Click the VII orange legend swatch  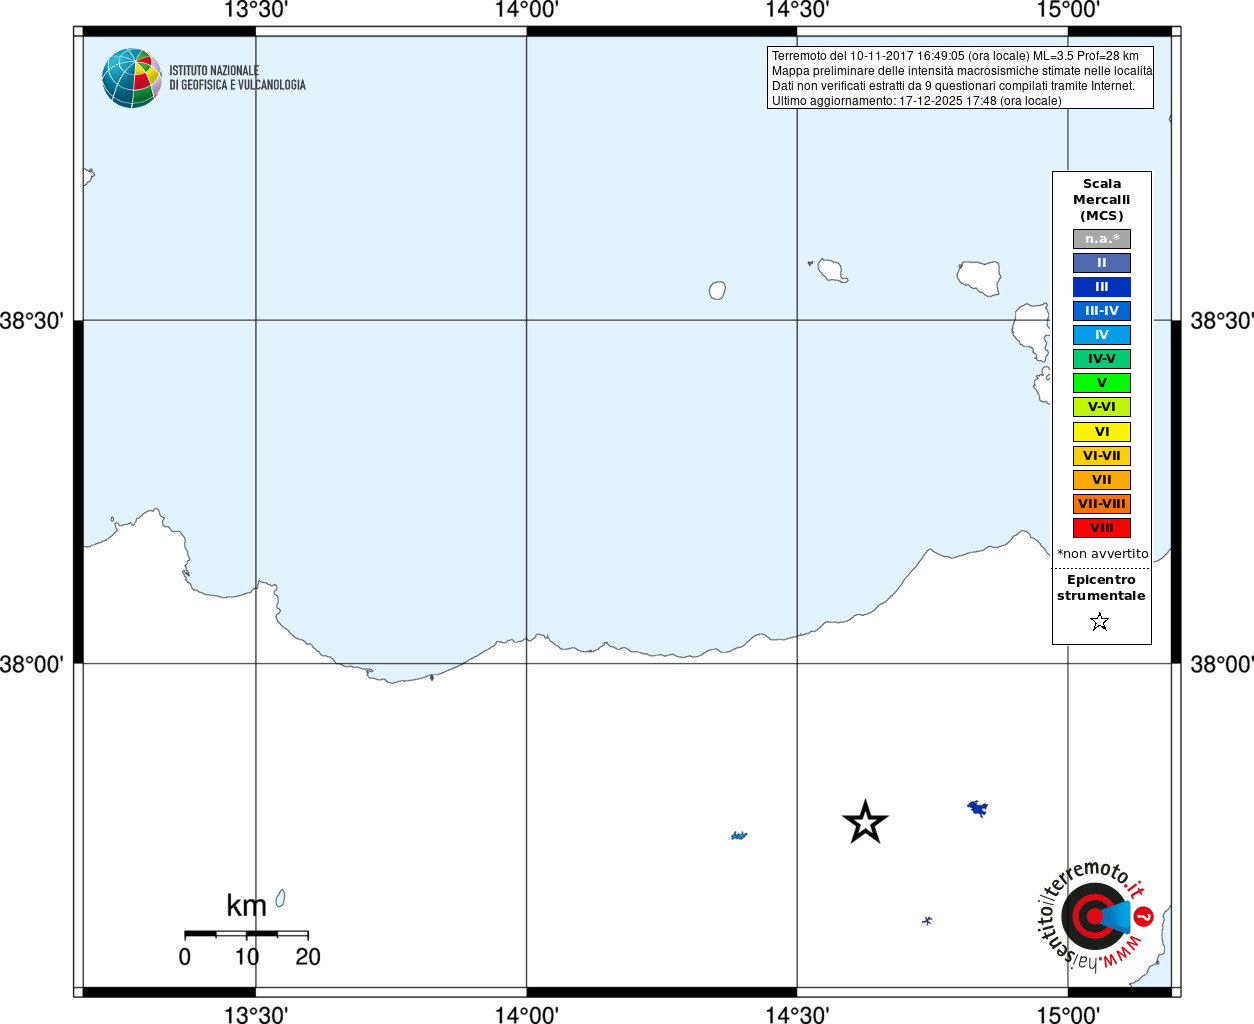(x=1102, y=480)
